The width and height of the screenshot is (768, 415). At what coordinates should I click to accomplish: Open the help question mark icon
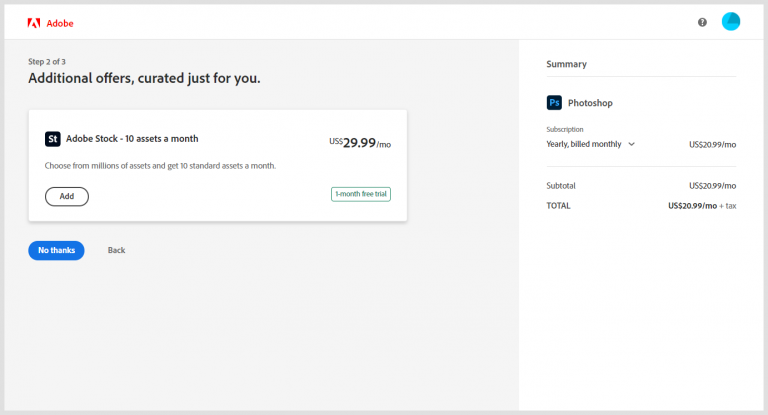pos(702,22)
